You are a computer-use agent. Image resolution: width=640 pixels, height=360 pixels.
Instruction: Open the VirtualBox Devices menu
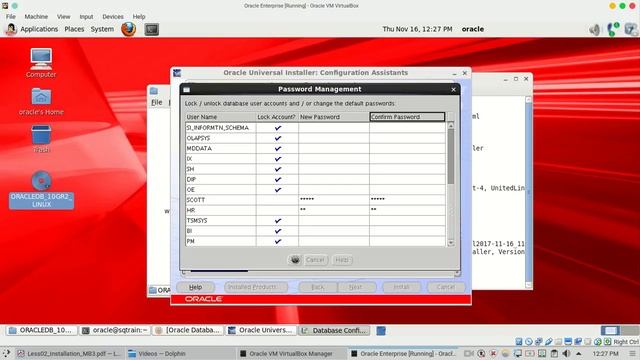click(x=113, y=17)
